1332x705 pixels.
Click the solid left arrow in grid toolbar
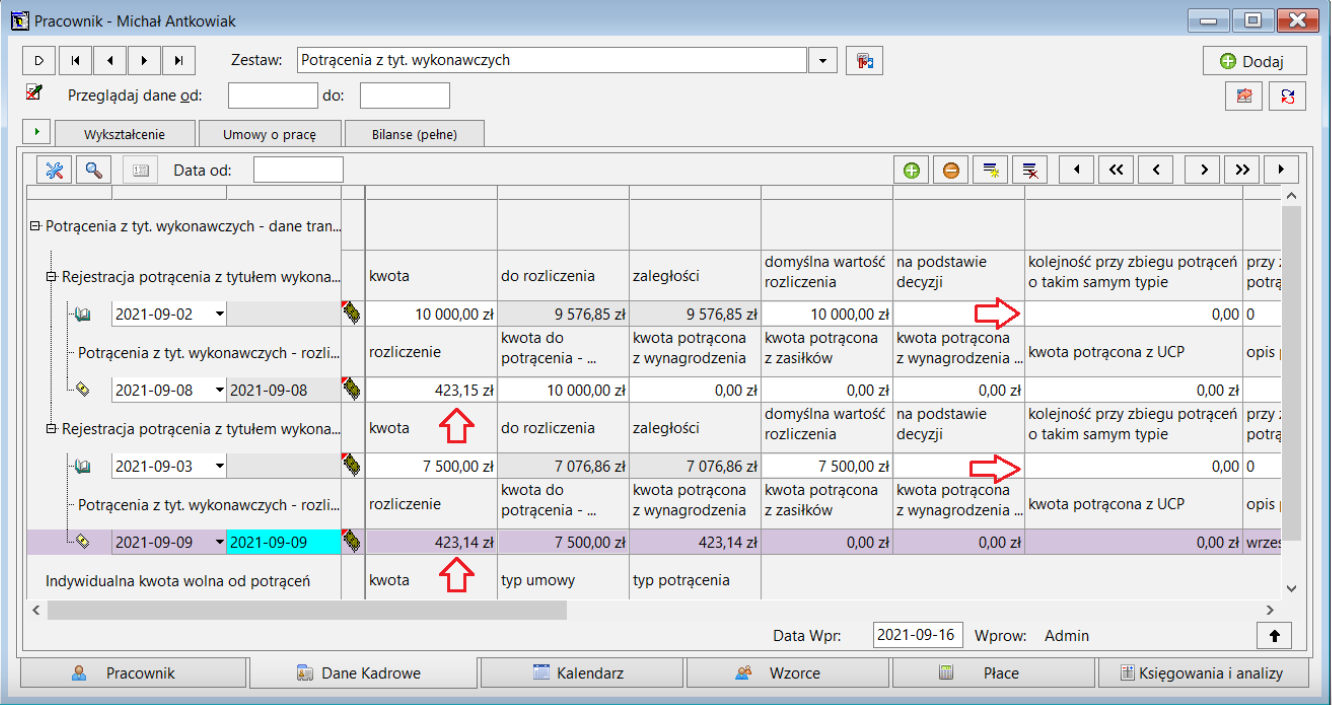[x=1076, y=170]
